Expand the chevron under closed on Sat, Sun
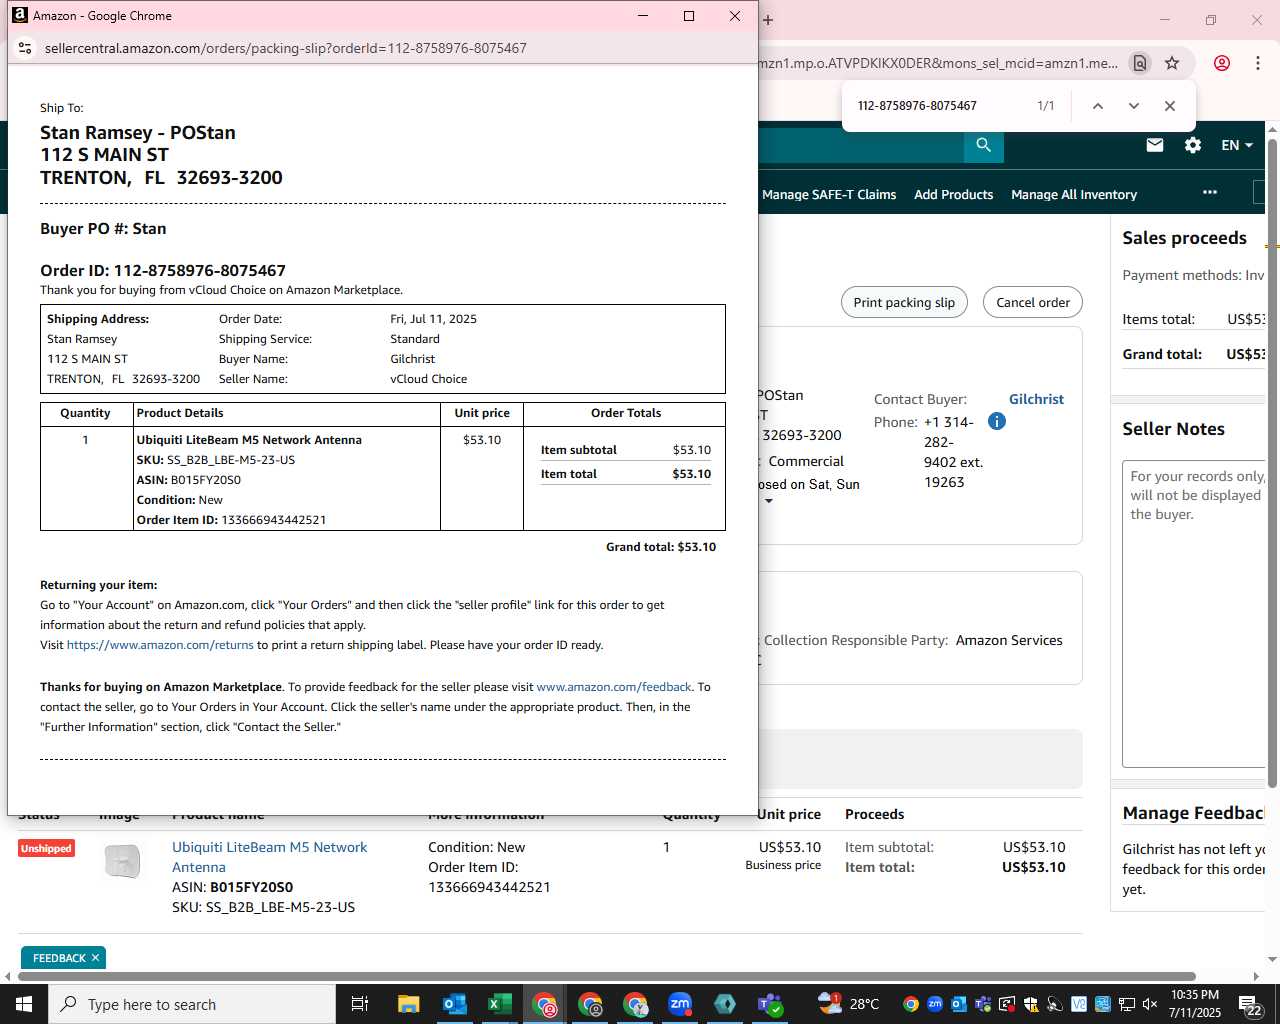1280x1024 pixels. click(x=769, y=501)
